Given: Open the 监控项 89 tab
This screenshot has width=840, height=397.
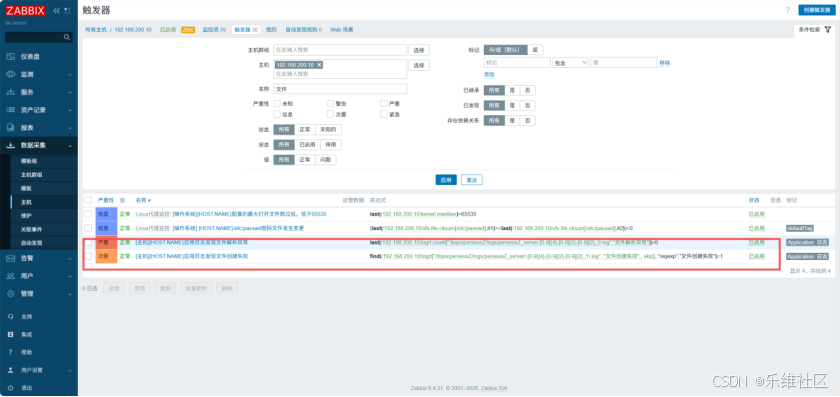Looking at the screenshot, I should 214,30.
